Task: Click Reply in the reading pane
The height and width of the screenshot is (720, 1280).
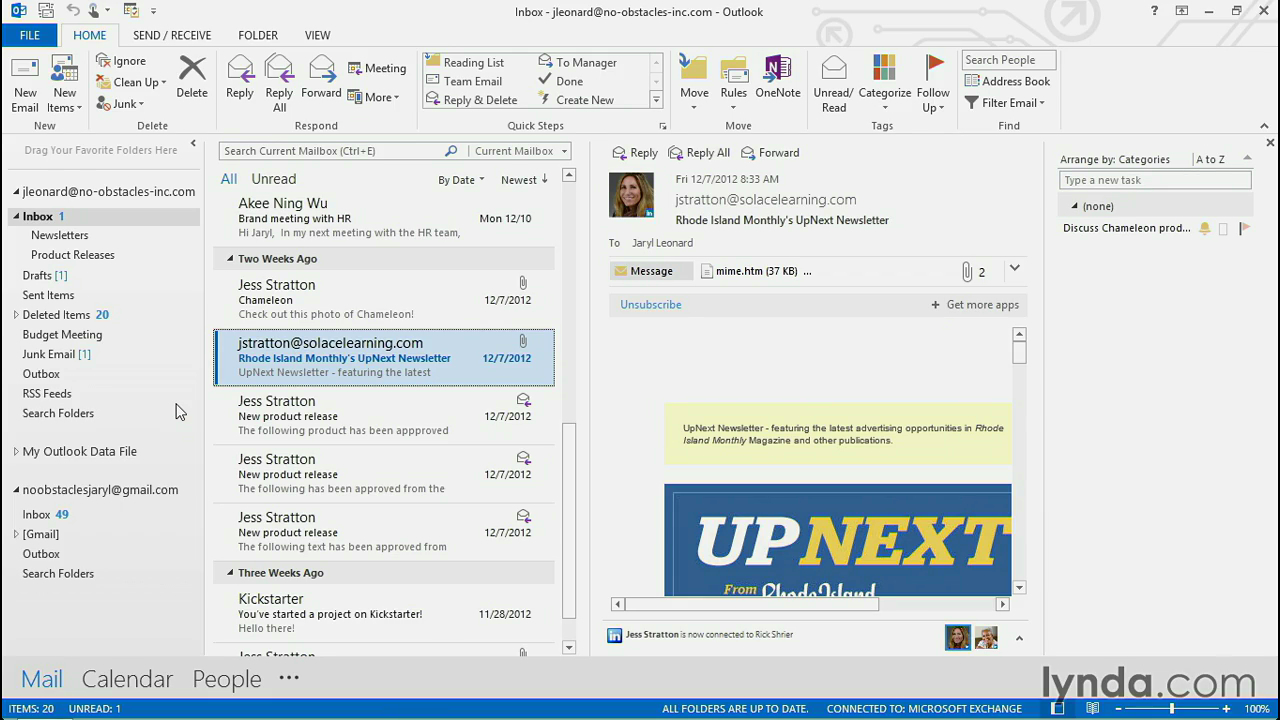Action: coord(635,153)
